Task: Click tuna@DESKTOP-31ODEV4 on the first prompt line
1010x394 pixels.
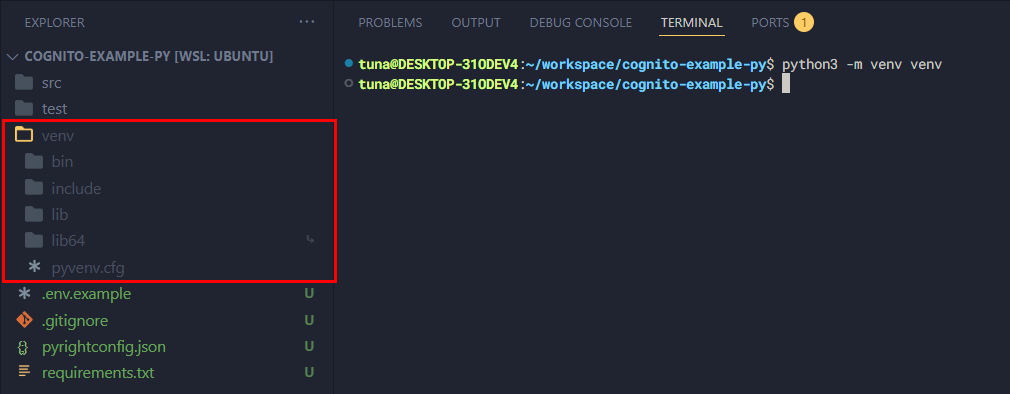Action: (438, 64)
